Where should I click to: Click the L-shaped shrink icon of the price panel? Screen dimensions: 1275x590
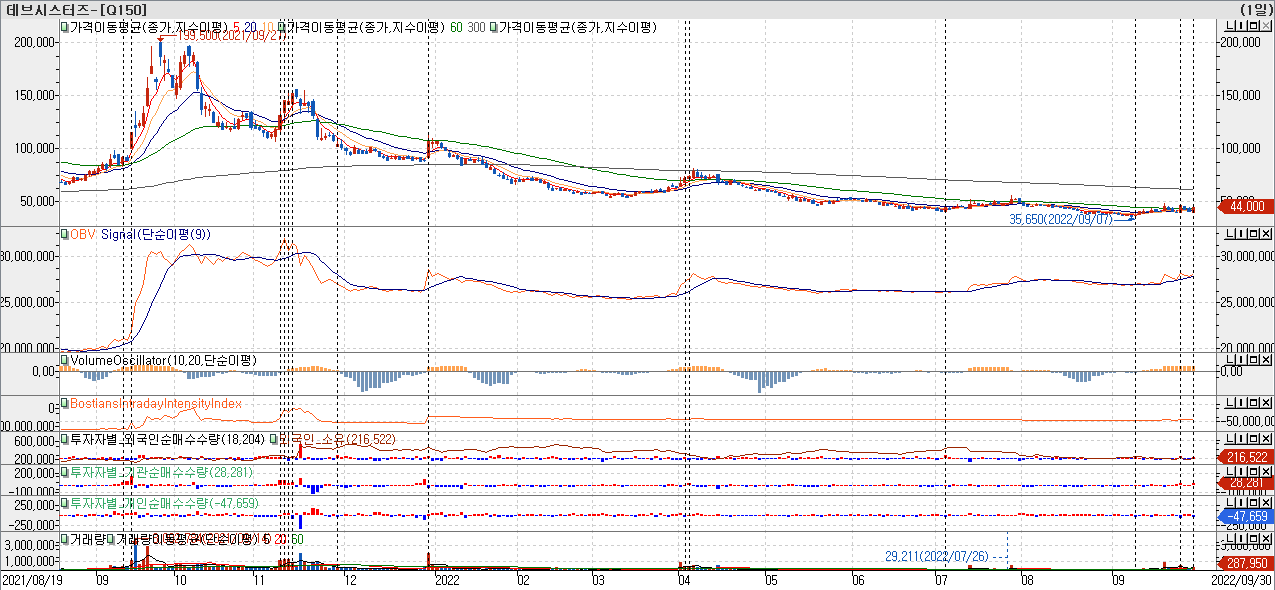coord(1230,25)
